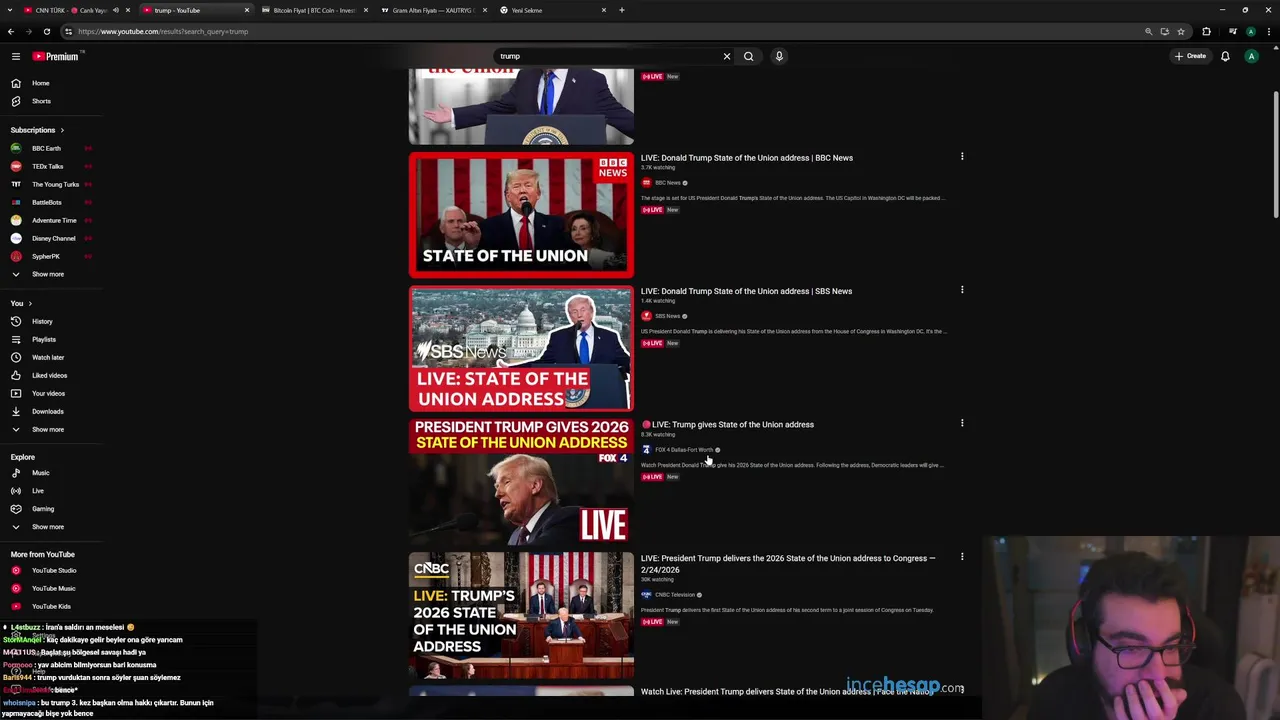Open browser extensions puzzle icon

pyautogui.click(x=1206, y=31)
